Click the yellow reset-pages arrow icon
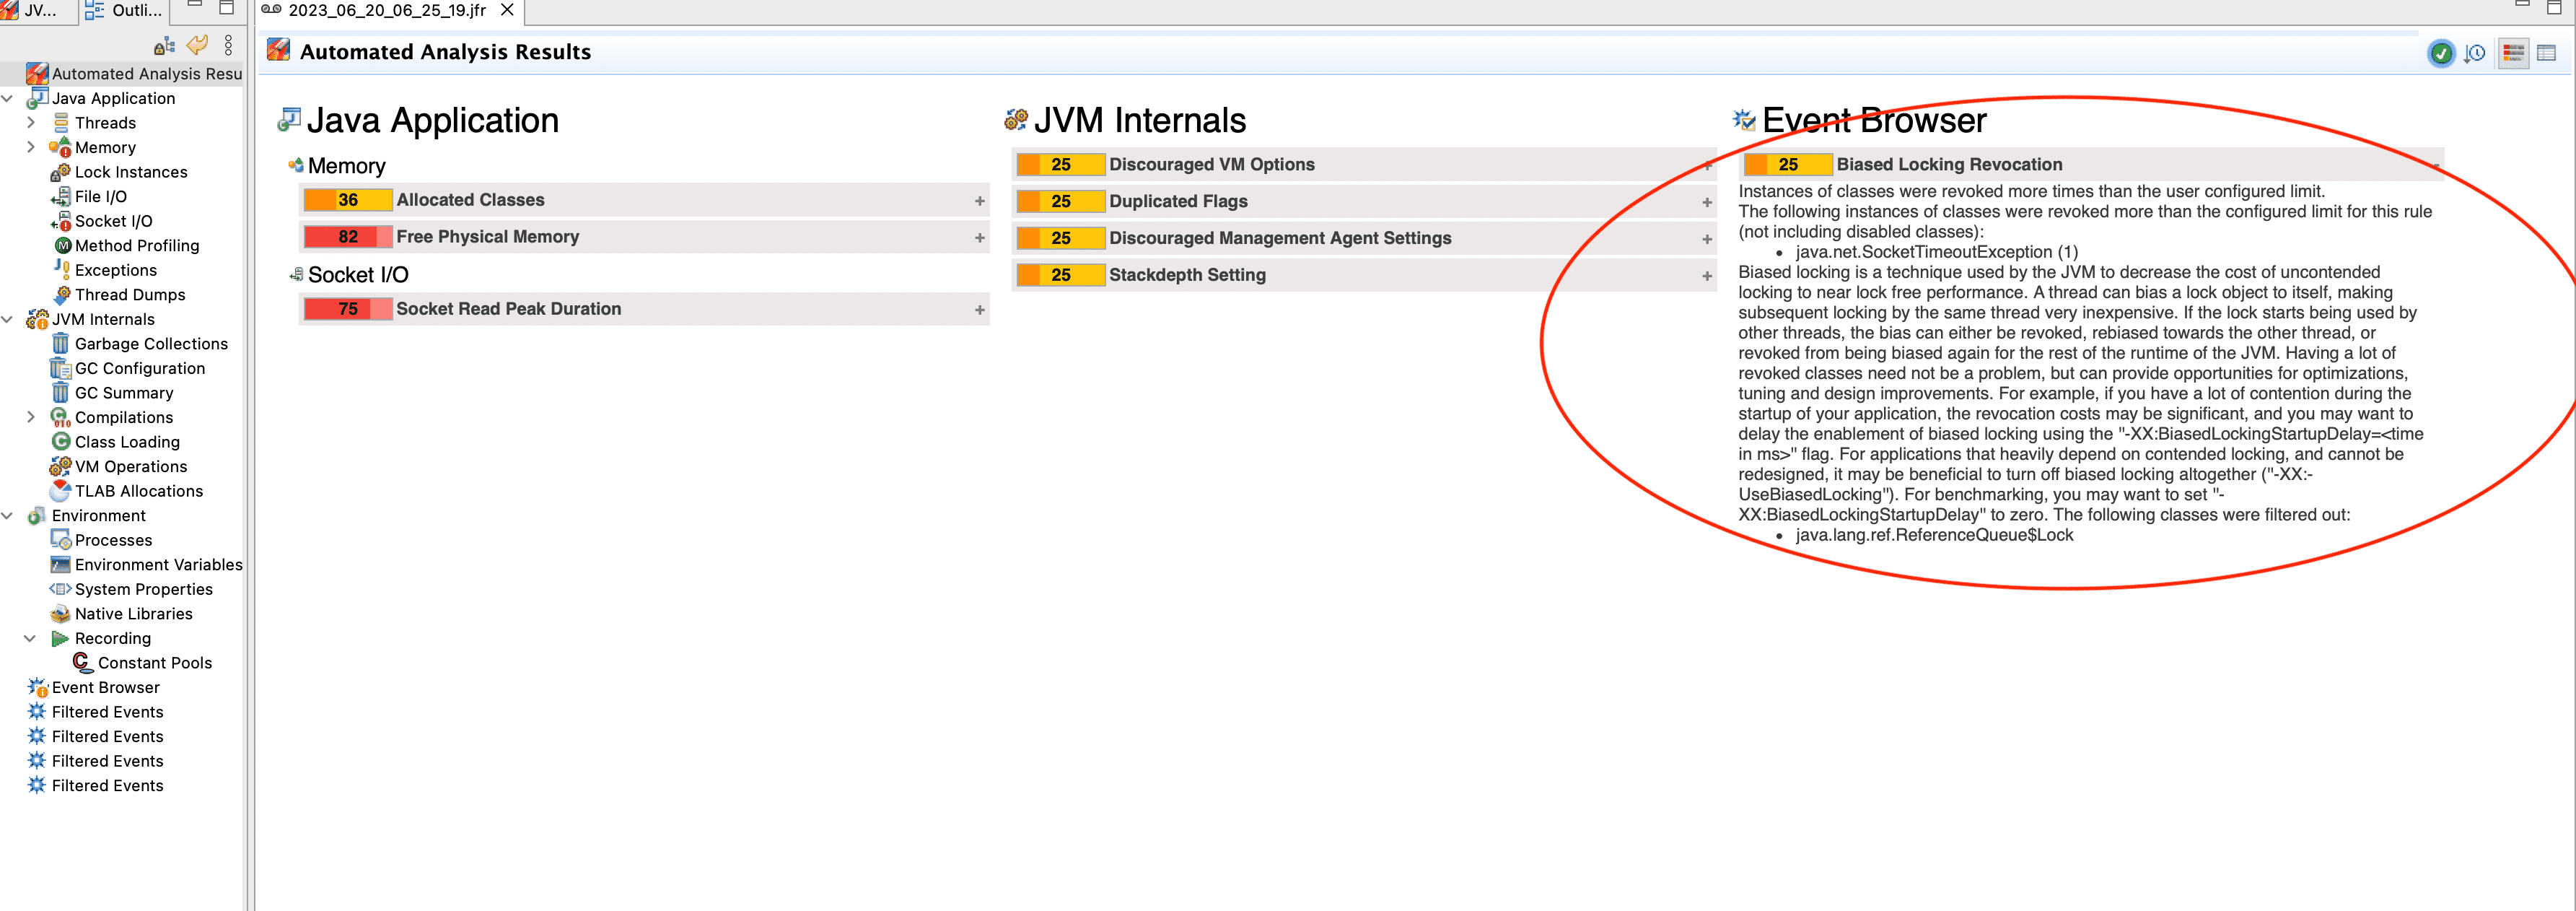This screenshot has width=2576, height=911. (x=197, y=45)
